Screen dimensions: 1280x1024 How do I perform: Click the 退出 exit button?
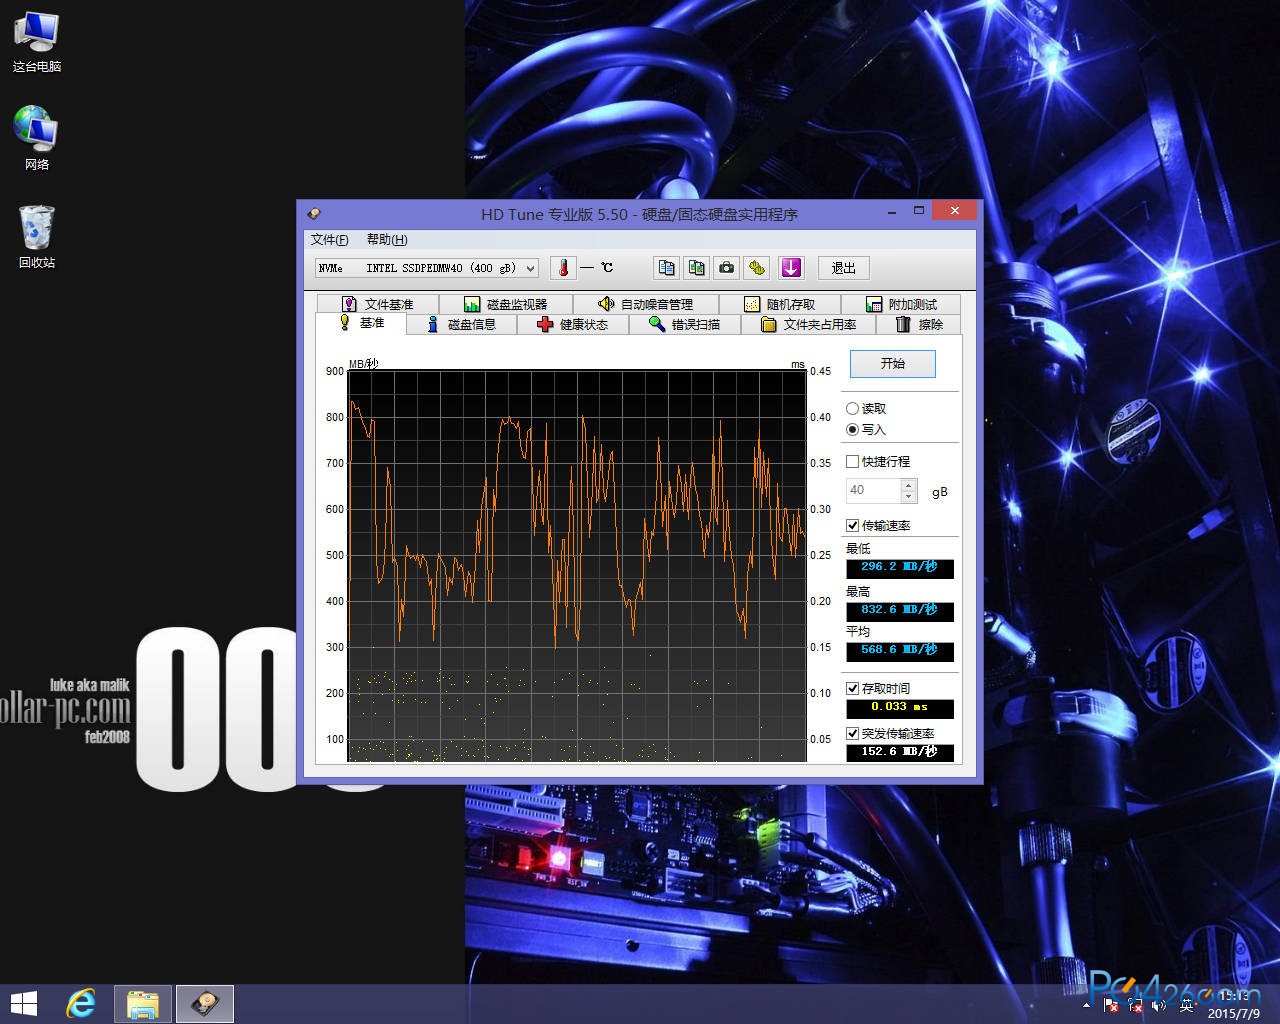[843, 268]
